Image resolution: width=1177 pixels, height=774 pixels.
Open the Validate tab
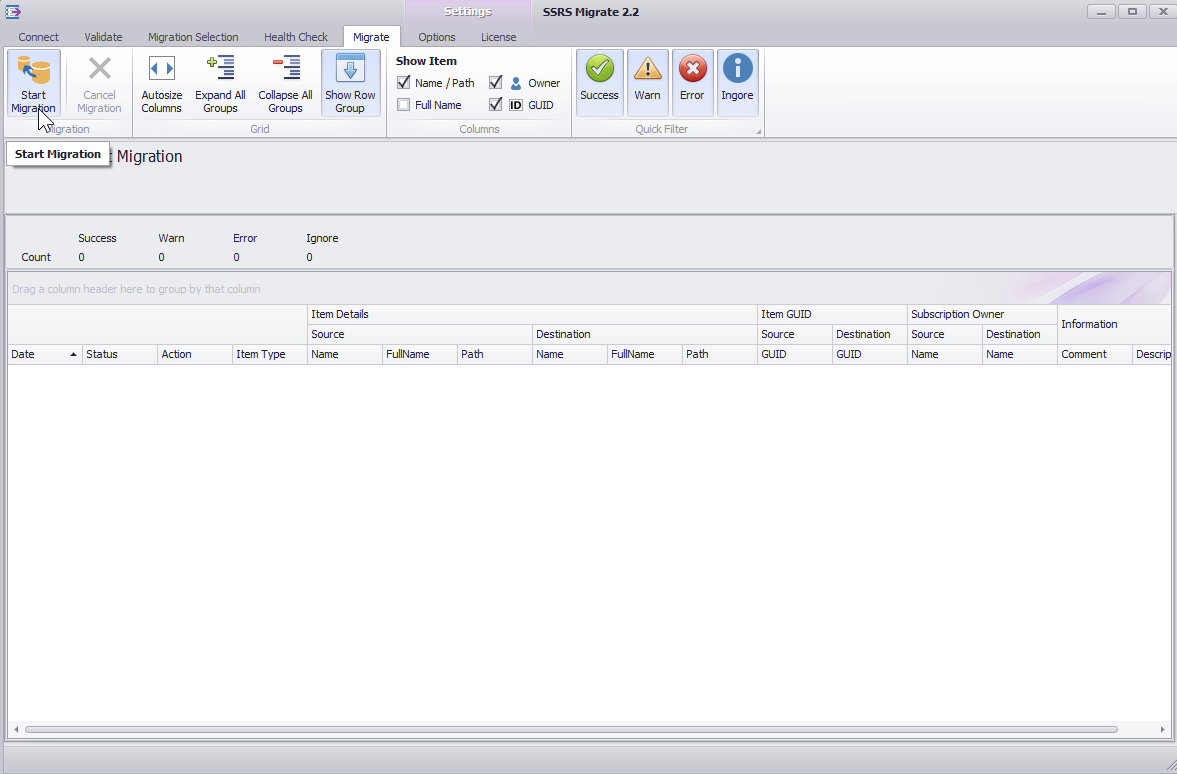(103, 37)
